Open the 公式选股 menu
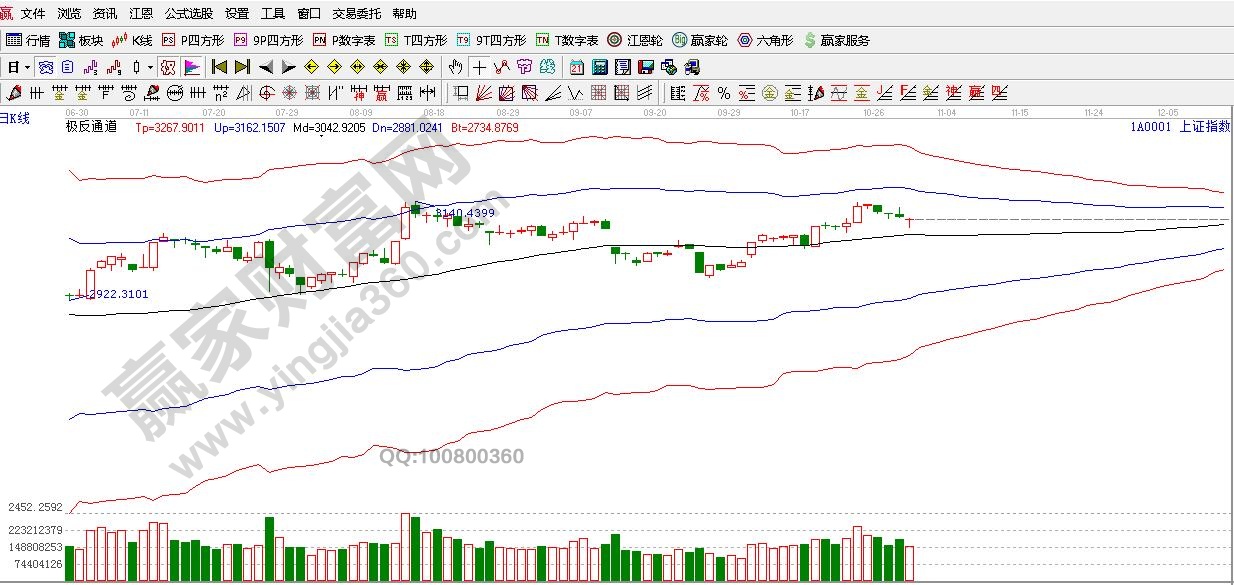 188,14
